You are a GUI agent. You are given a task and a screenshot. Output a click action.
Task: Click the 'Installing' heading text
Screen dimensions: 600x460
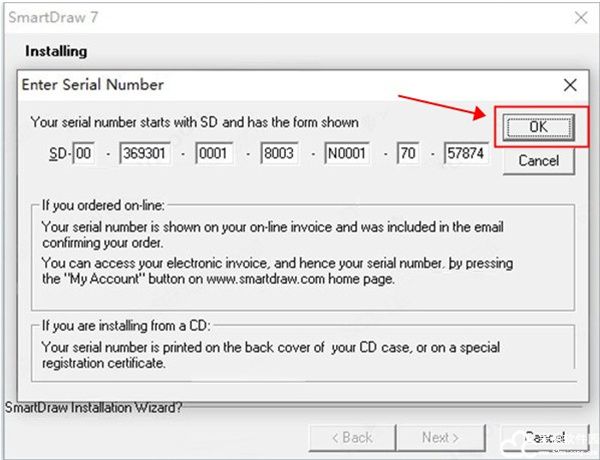coord(56,51)
